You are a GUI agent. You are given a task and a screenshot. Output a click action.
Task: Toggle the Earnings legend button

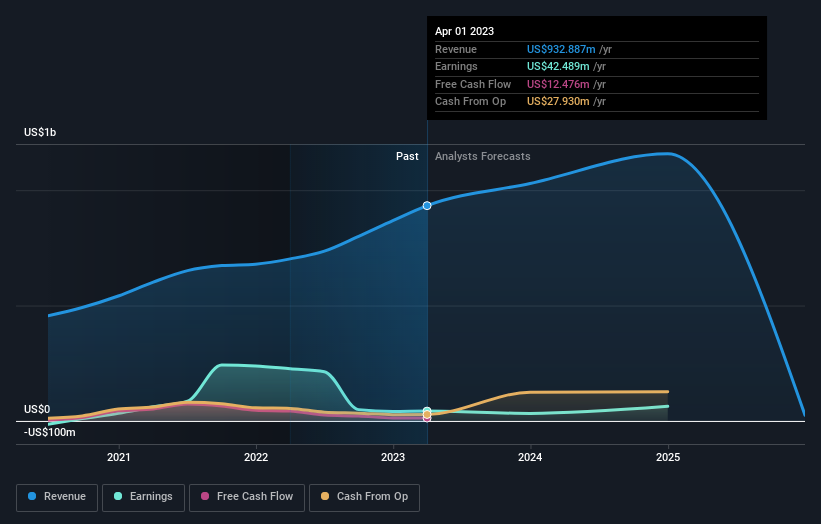(143, 497)
